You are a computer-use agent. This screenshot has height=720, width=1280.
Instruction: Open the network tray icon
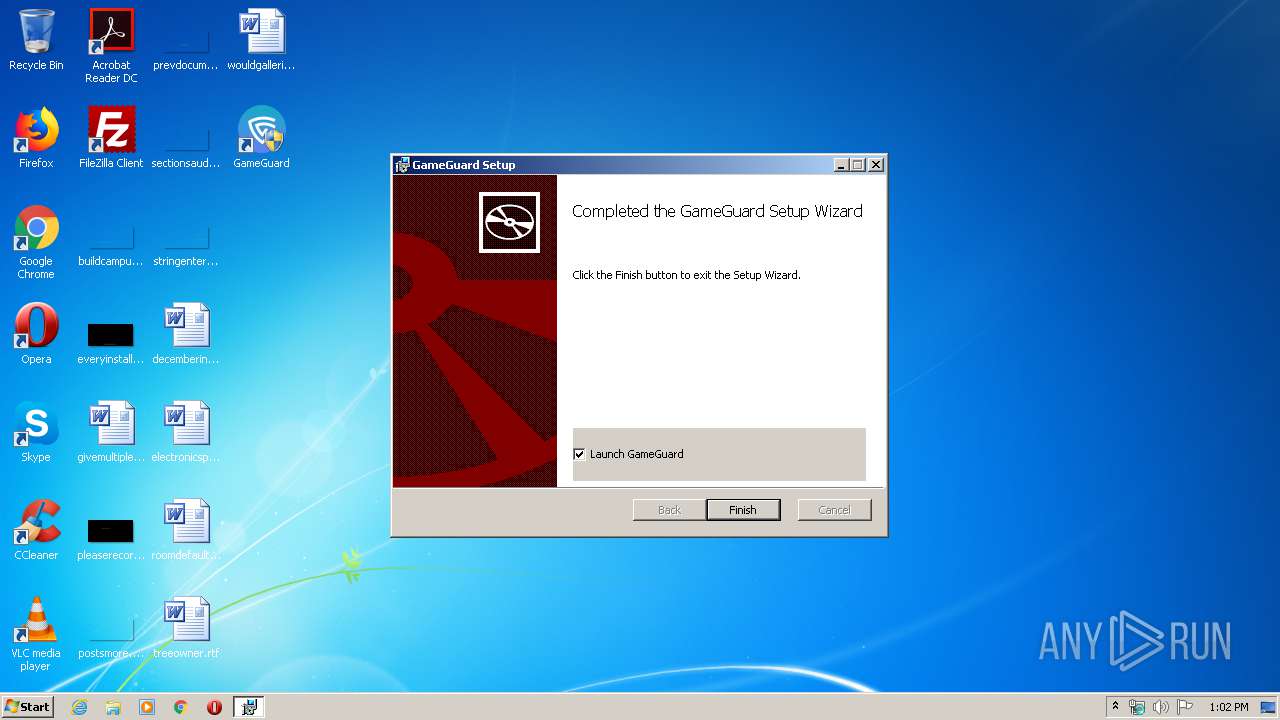[x=1137, y=707]
